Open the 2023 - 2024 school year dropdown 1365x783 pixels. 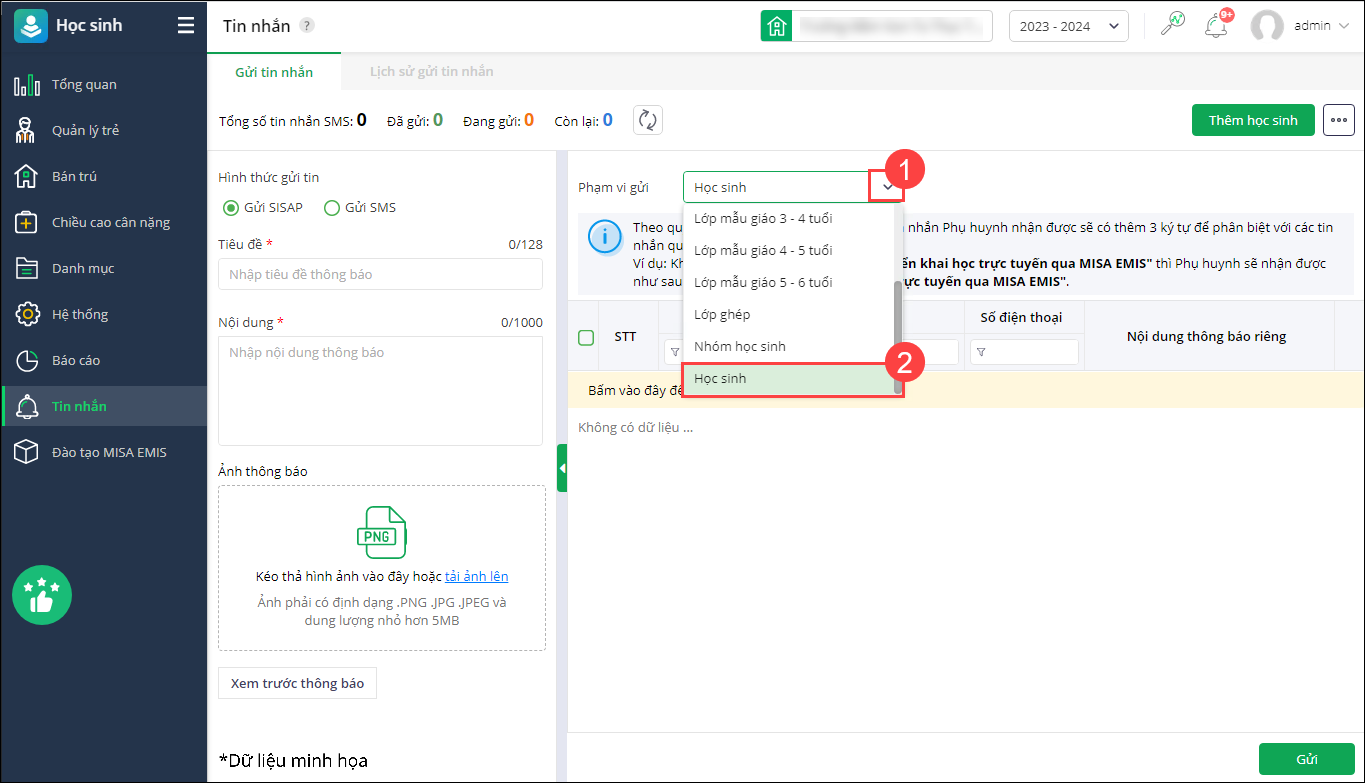pos(1069,26)
